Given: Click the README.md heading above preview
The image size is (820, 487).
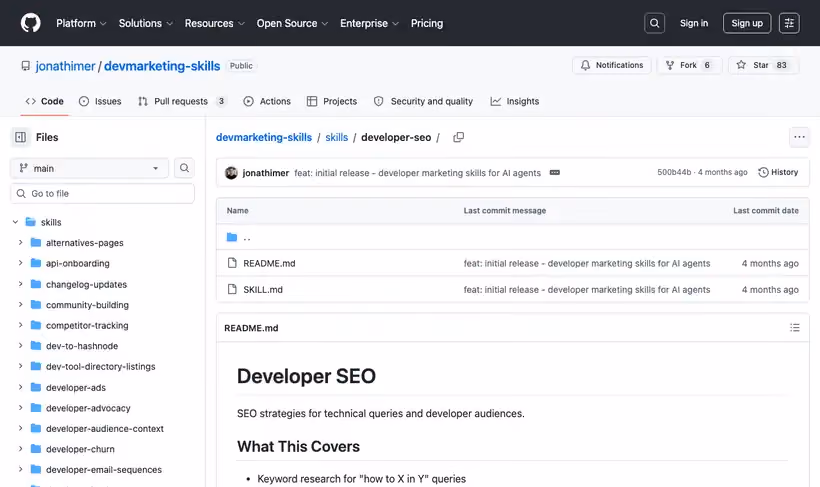Looking at the screenshot, I should [x=251, y=328].
